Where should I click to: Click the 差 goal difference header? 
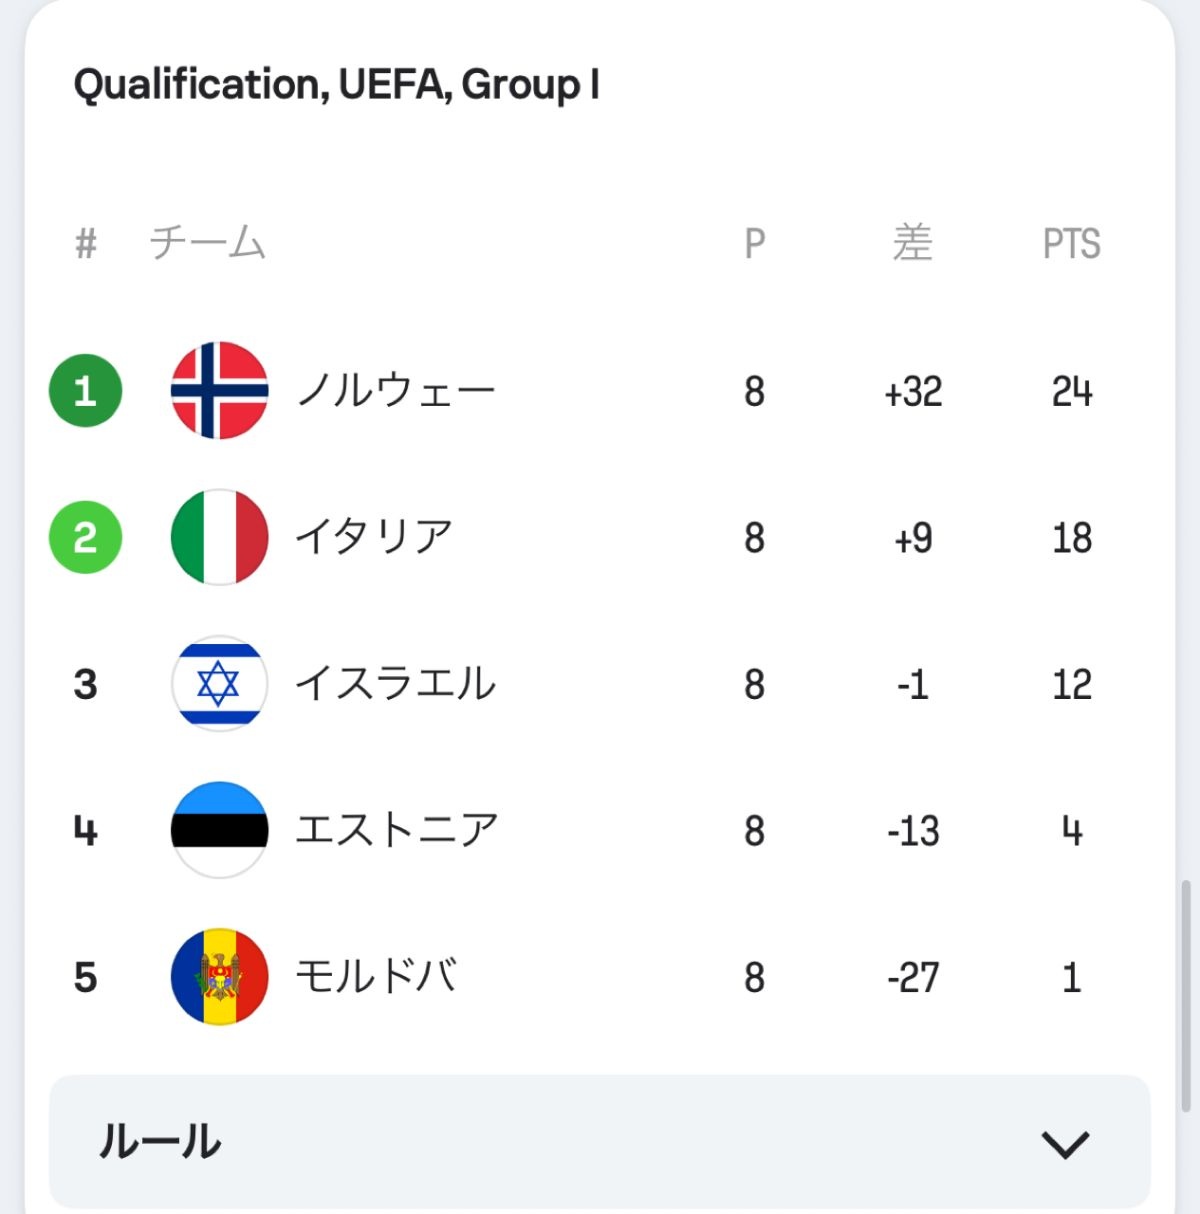click(x=913, y=243)
